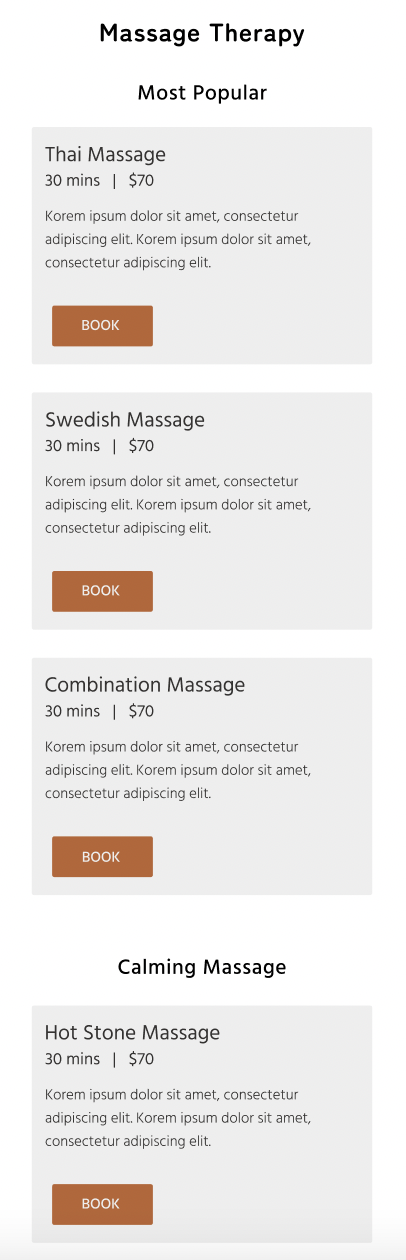This screenshot has height=1260, width=406.
Task: Book the Swedish Massage
Action: click(102, 591)
